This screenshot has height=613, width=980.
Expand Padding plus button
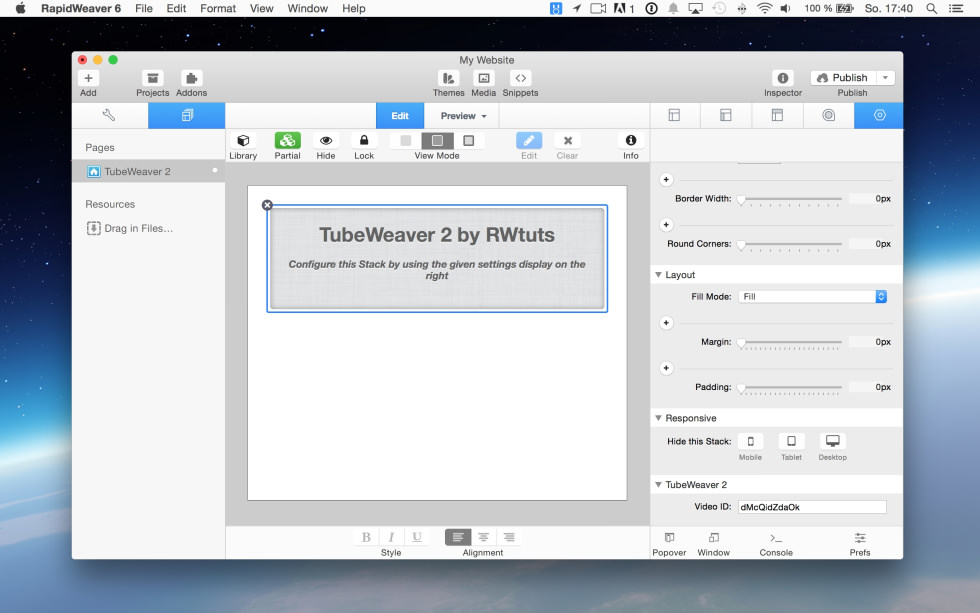[666, 368]
